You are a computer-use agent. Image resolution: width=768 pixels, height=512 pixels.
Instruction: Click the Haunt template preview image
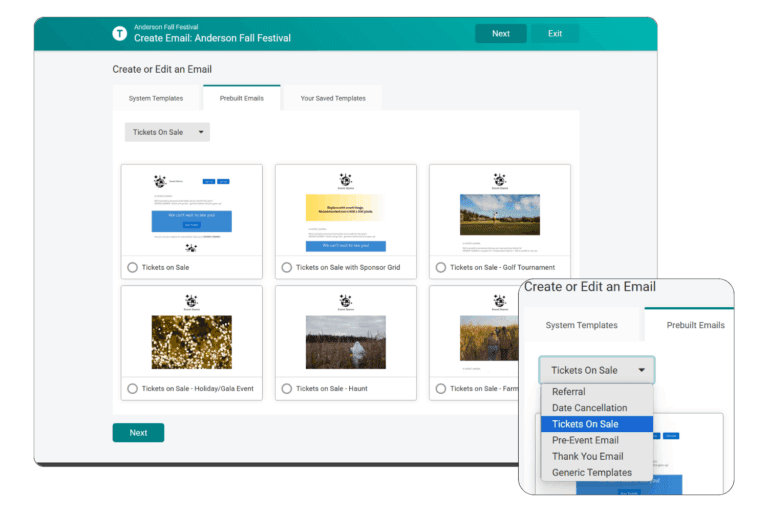point(345,342)
